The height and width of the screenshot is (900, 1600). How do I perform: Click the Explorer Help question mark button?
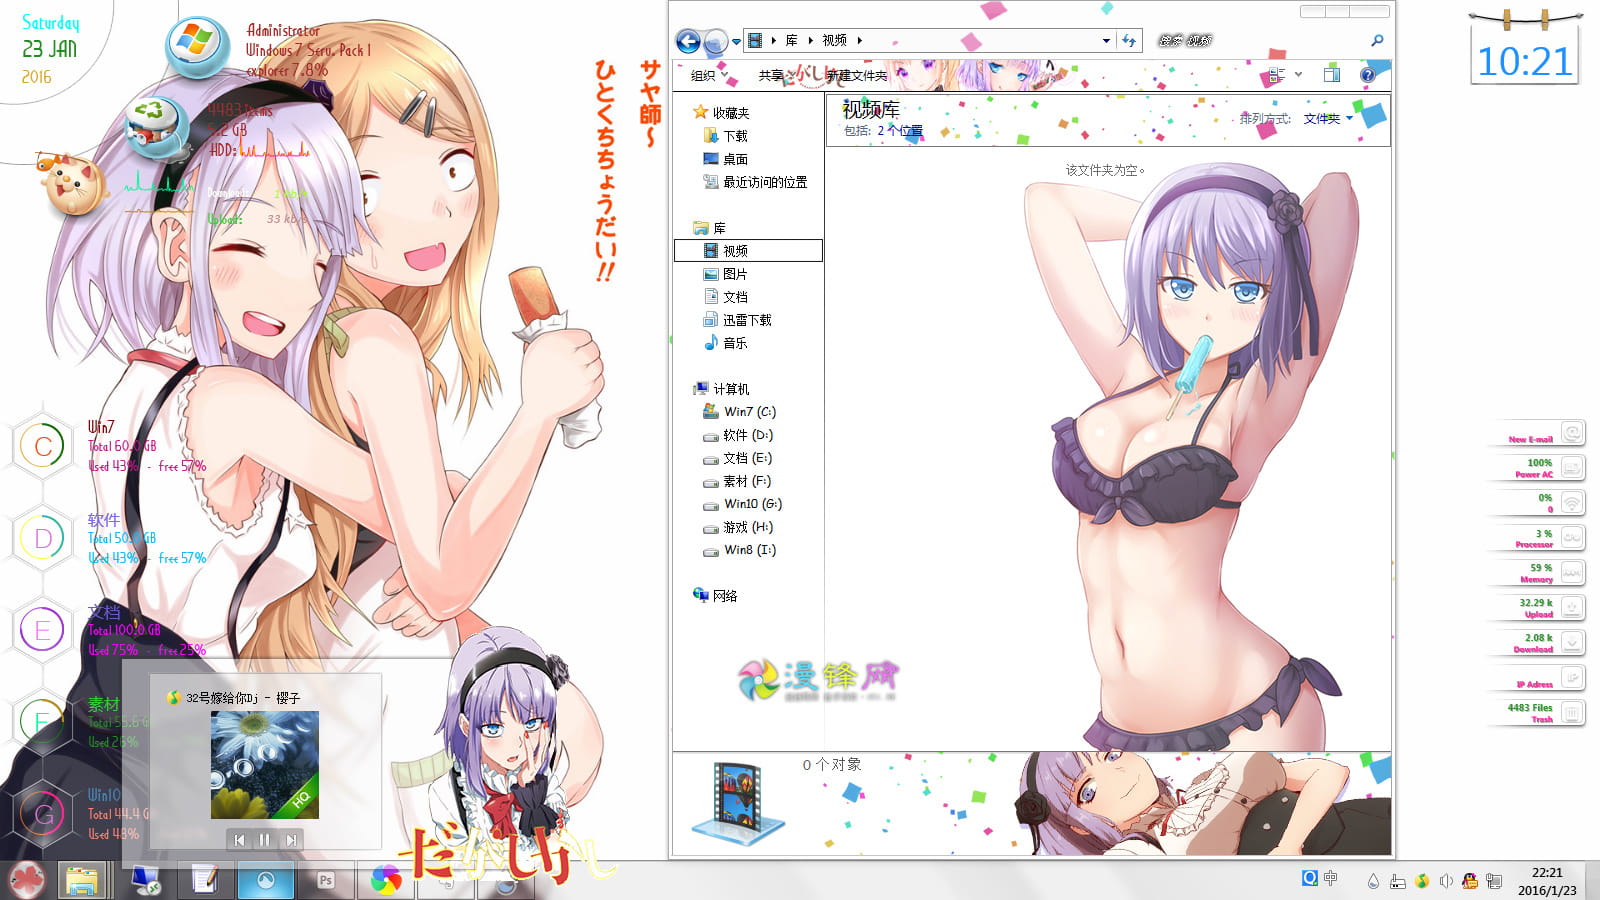1368,74
